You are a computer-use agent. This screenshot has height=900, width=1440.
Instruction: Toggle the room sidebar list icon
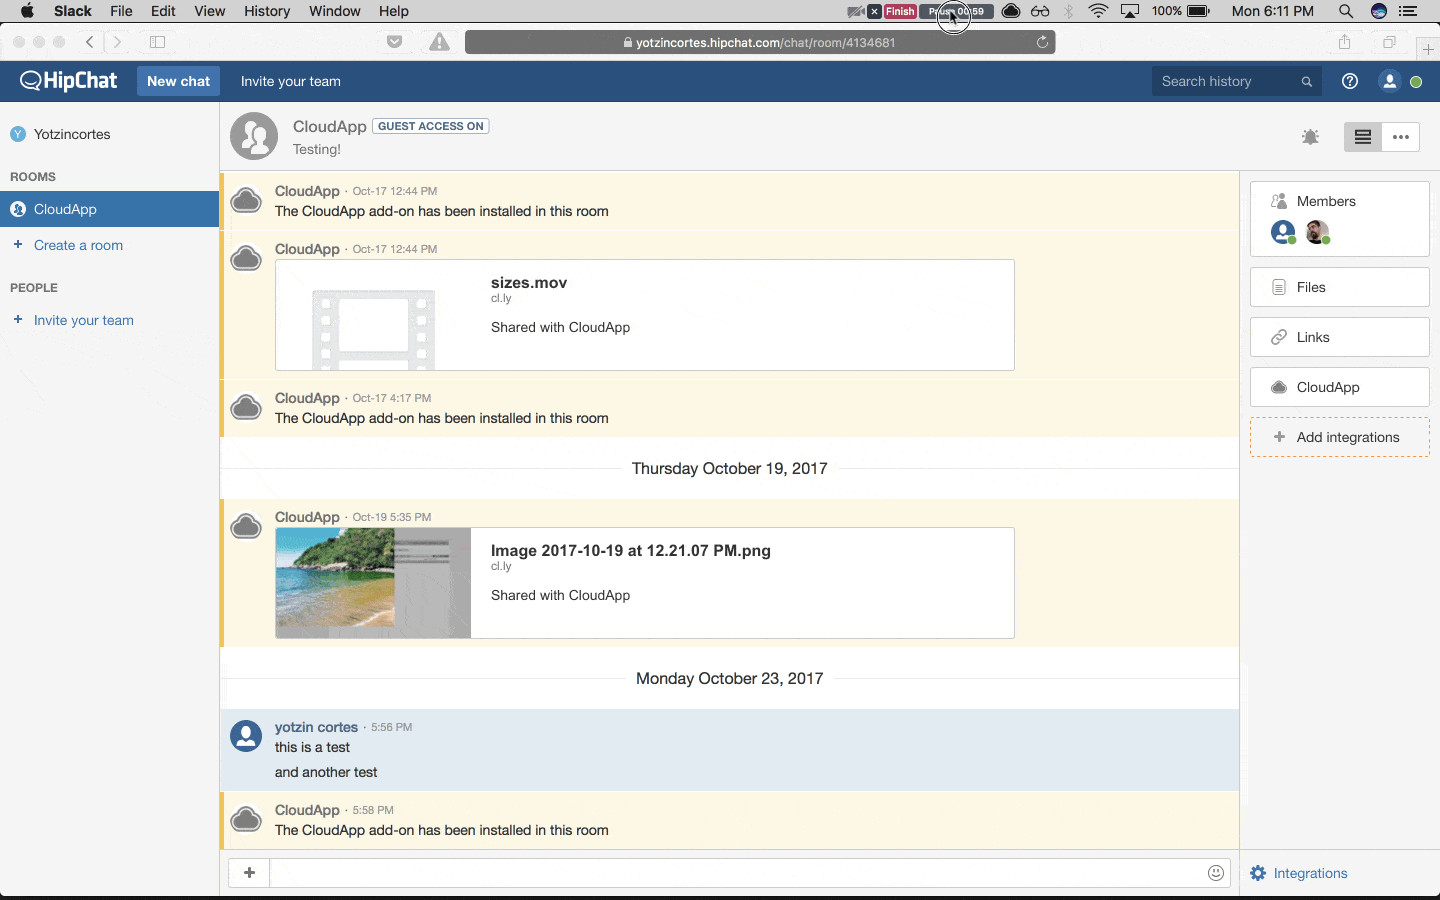1362,137
